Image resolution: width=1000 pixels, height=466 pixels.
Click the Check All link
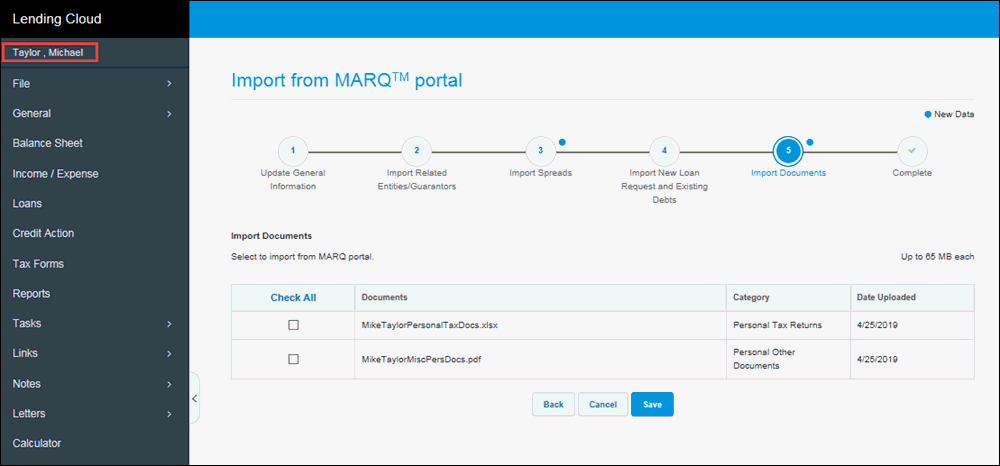[293, 298]
